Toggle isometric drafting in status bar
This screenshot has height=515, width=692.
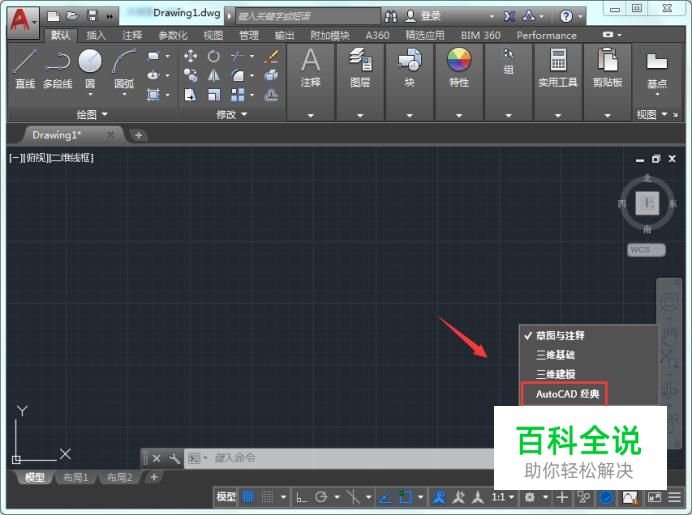click(353, 497)
